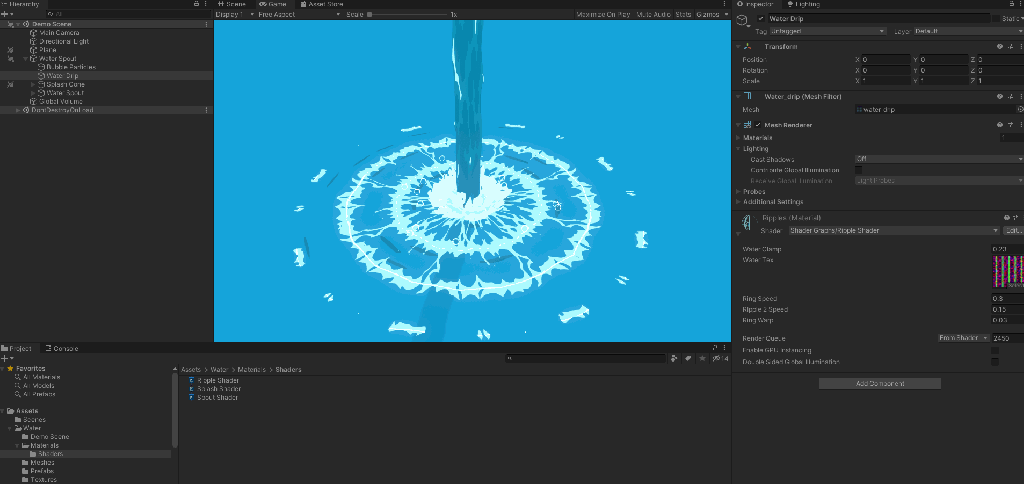Click the Mesh Filter component icon
Screen dimensions: 1024x484
(x=747, y=96)
